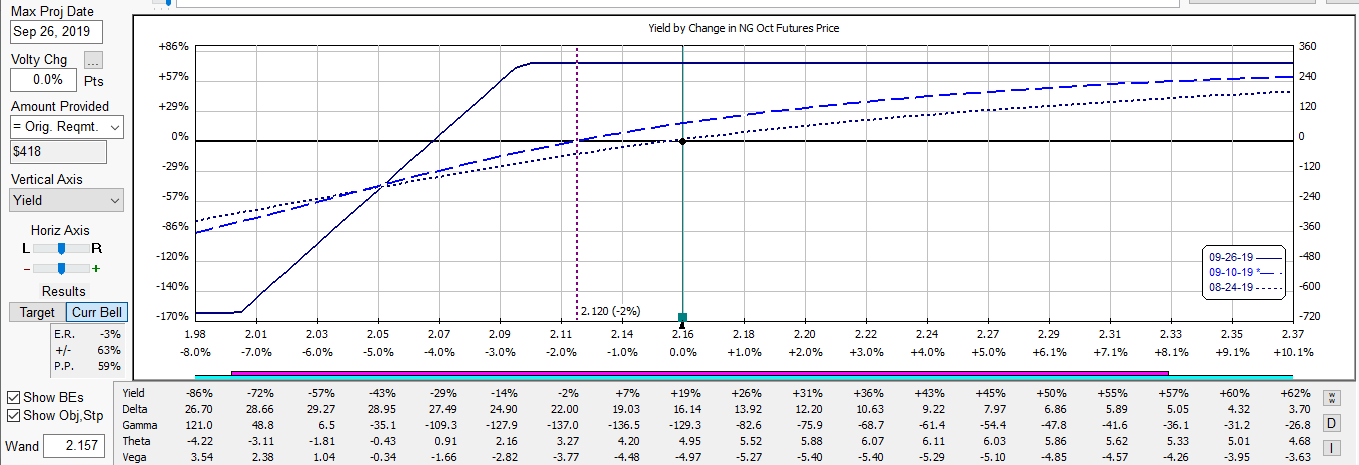1359x465 pixels.
Task: Open the Vertical Axis Yield dropdown
Action: pos(67,200)
